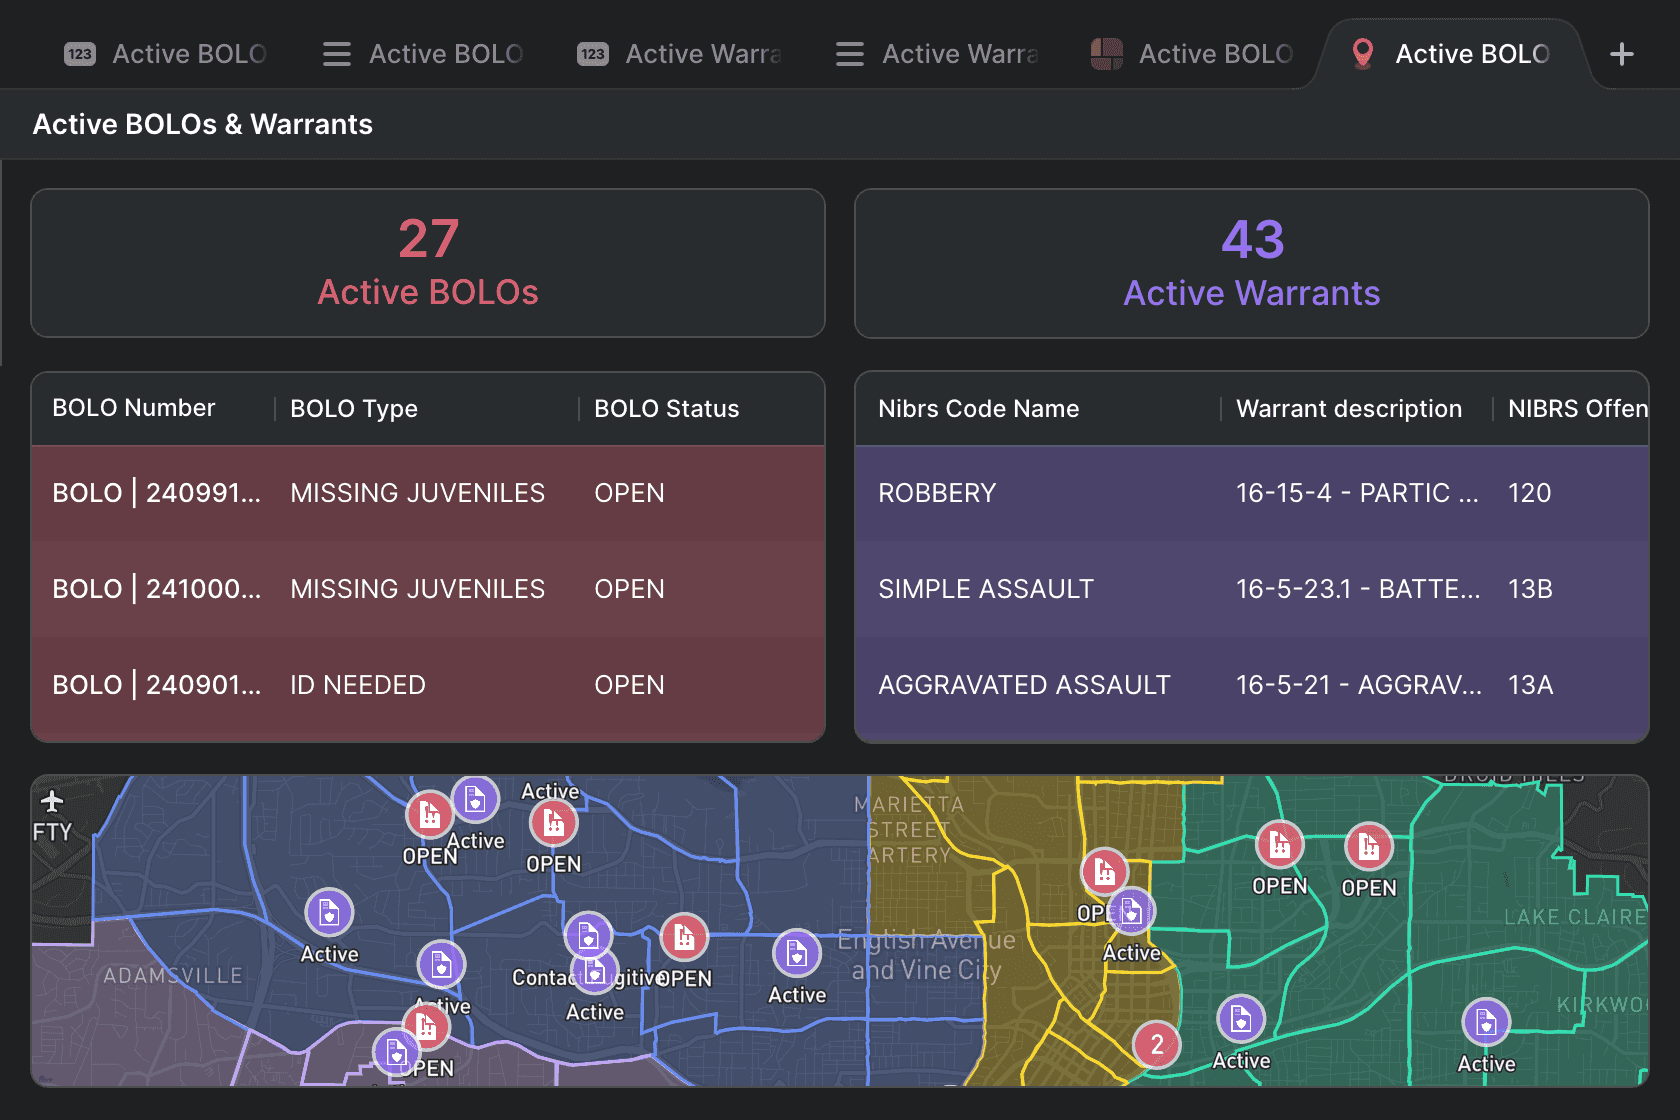Select Active marker directly right of cluster 2
Viewport: 1680px width, 1120px height.
pos(1240,1020)
